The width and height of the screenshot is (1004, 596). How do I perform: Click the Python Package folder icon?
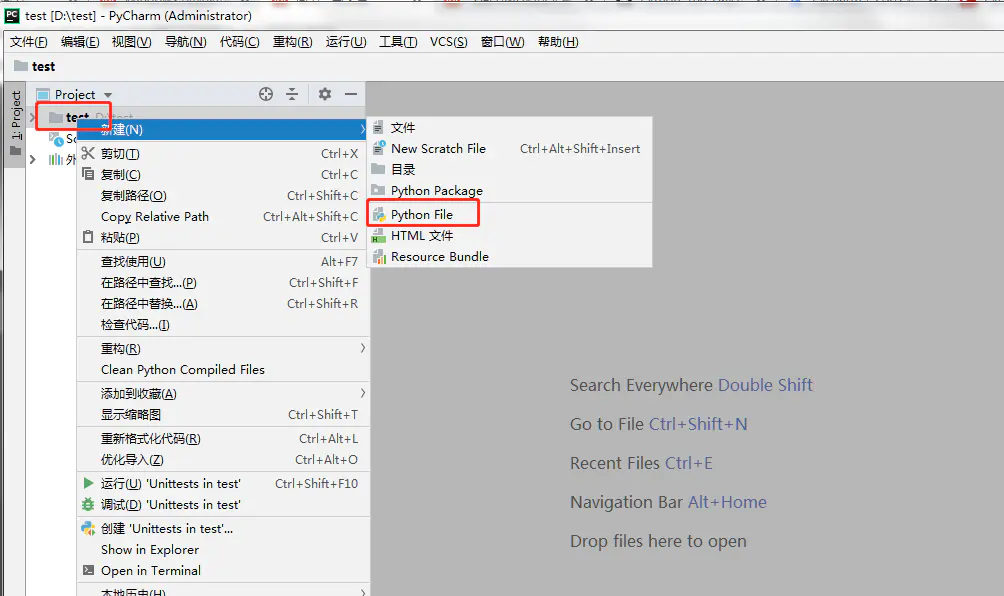pyautogui.click(x=378, y=190)
